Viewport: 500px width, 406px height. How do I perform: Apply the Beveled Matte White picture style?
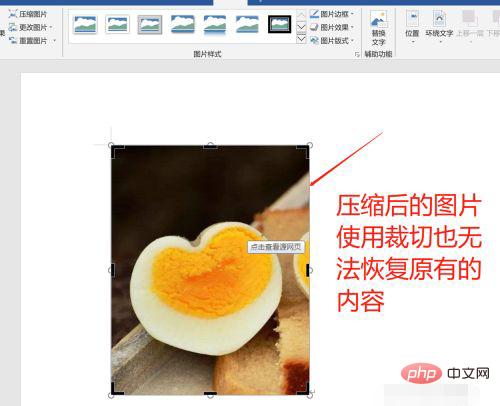pyautogui.click(x=117, y=25)
